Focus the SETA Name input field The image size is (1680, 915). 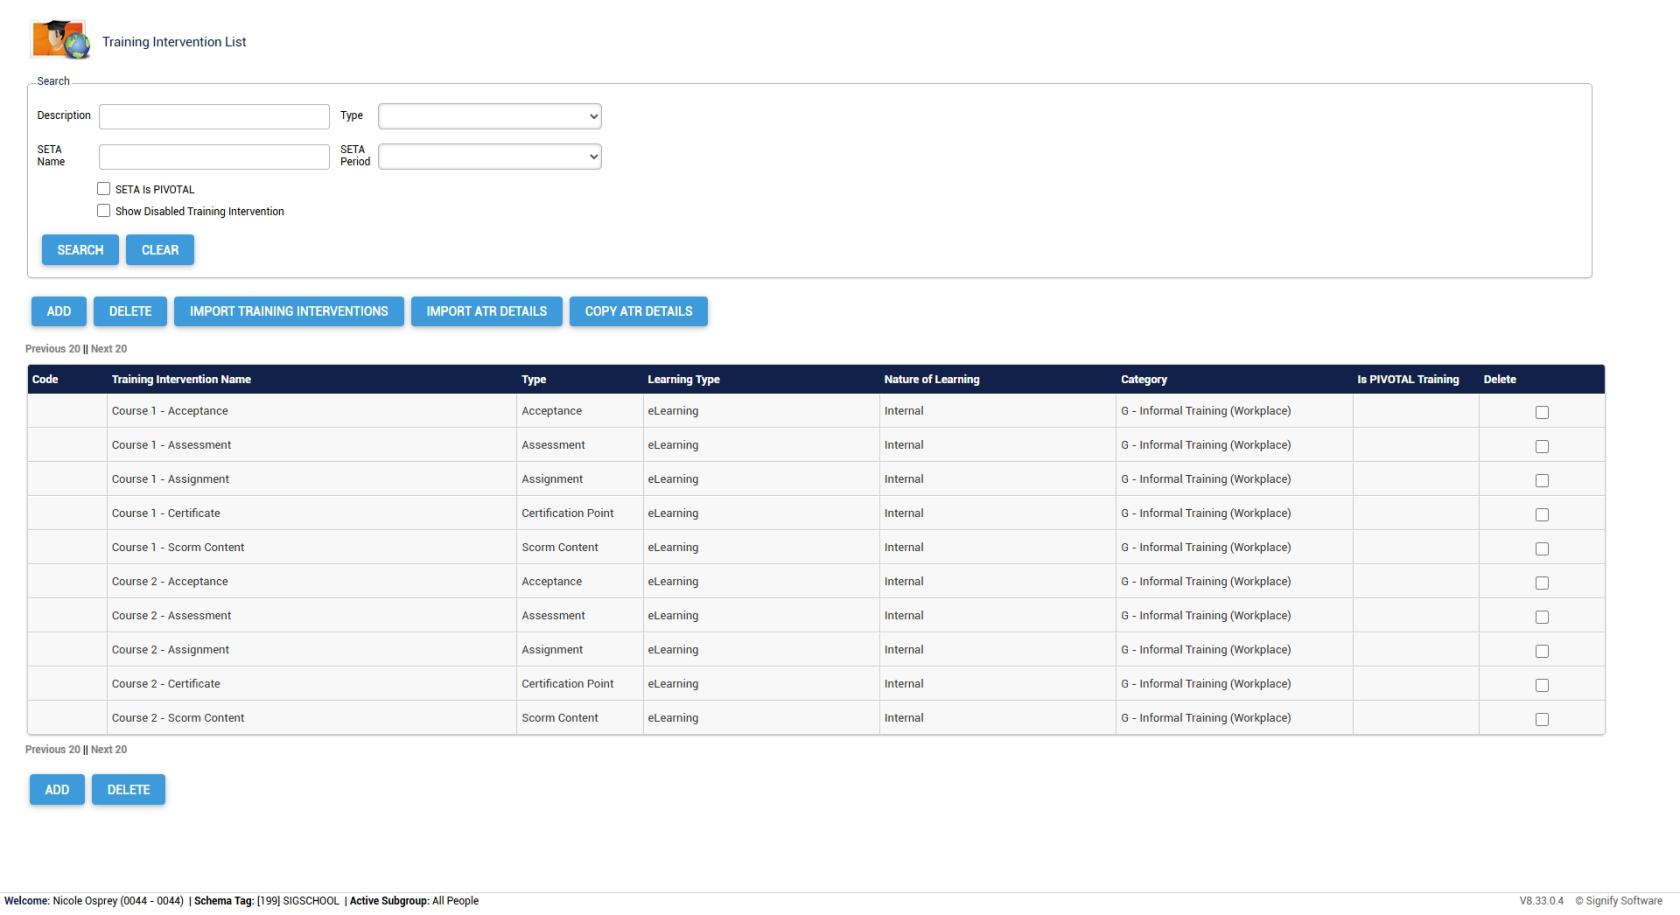pyautogui.click(x=214, y=156)
